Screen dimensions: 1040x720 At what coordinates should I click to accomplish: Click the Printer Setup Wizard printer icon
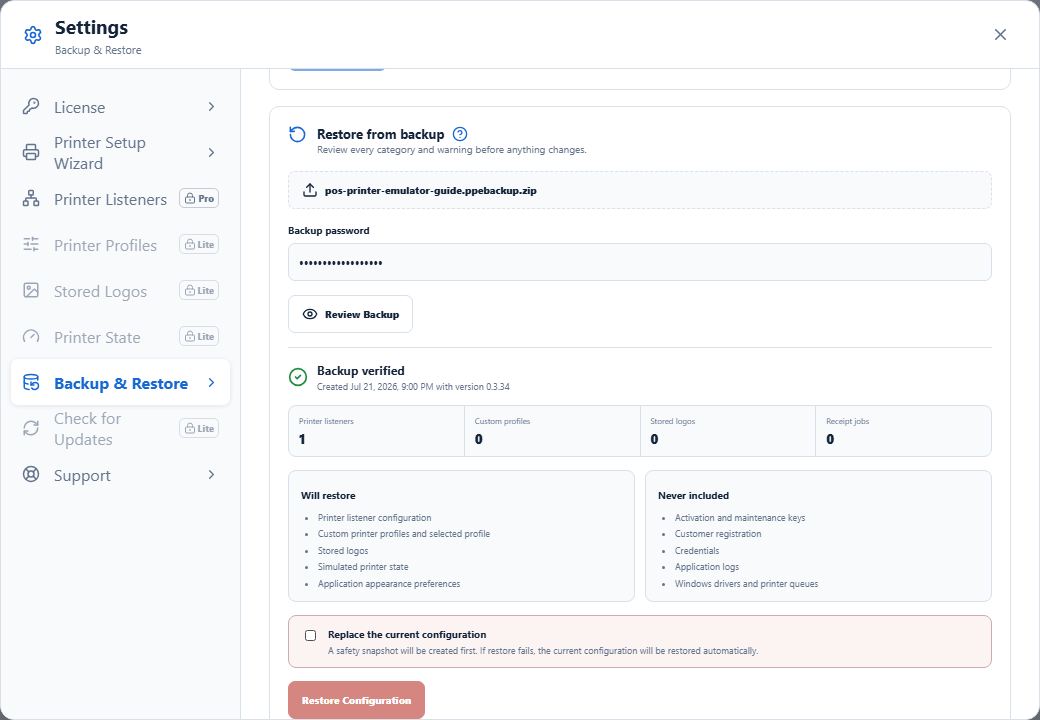tap(31, 152)
